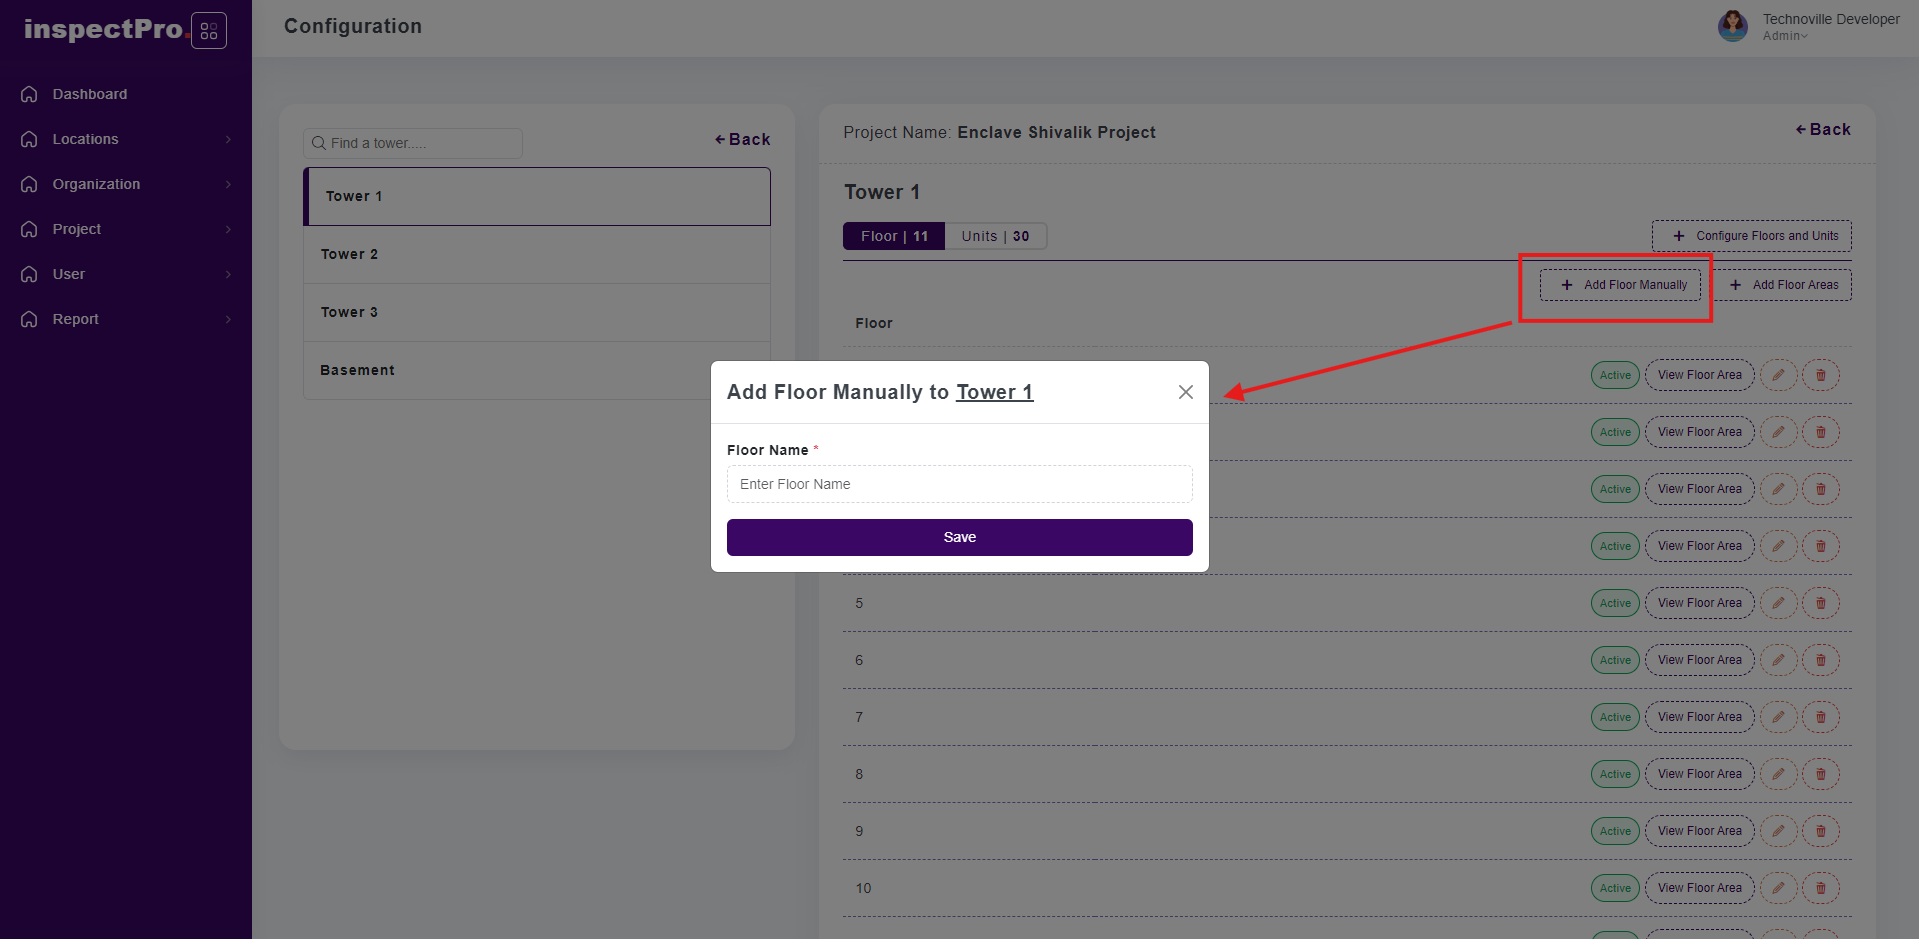Click the user profile avatar picture

(x=1732, y=26)
